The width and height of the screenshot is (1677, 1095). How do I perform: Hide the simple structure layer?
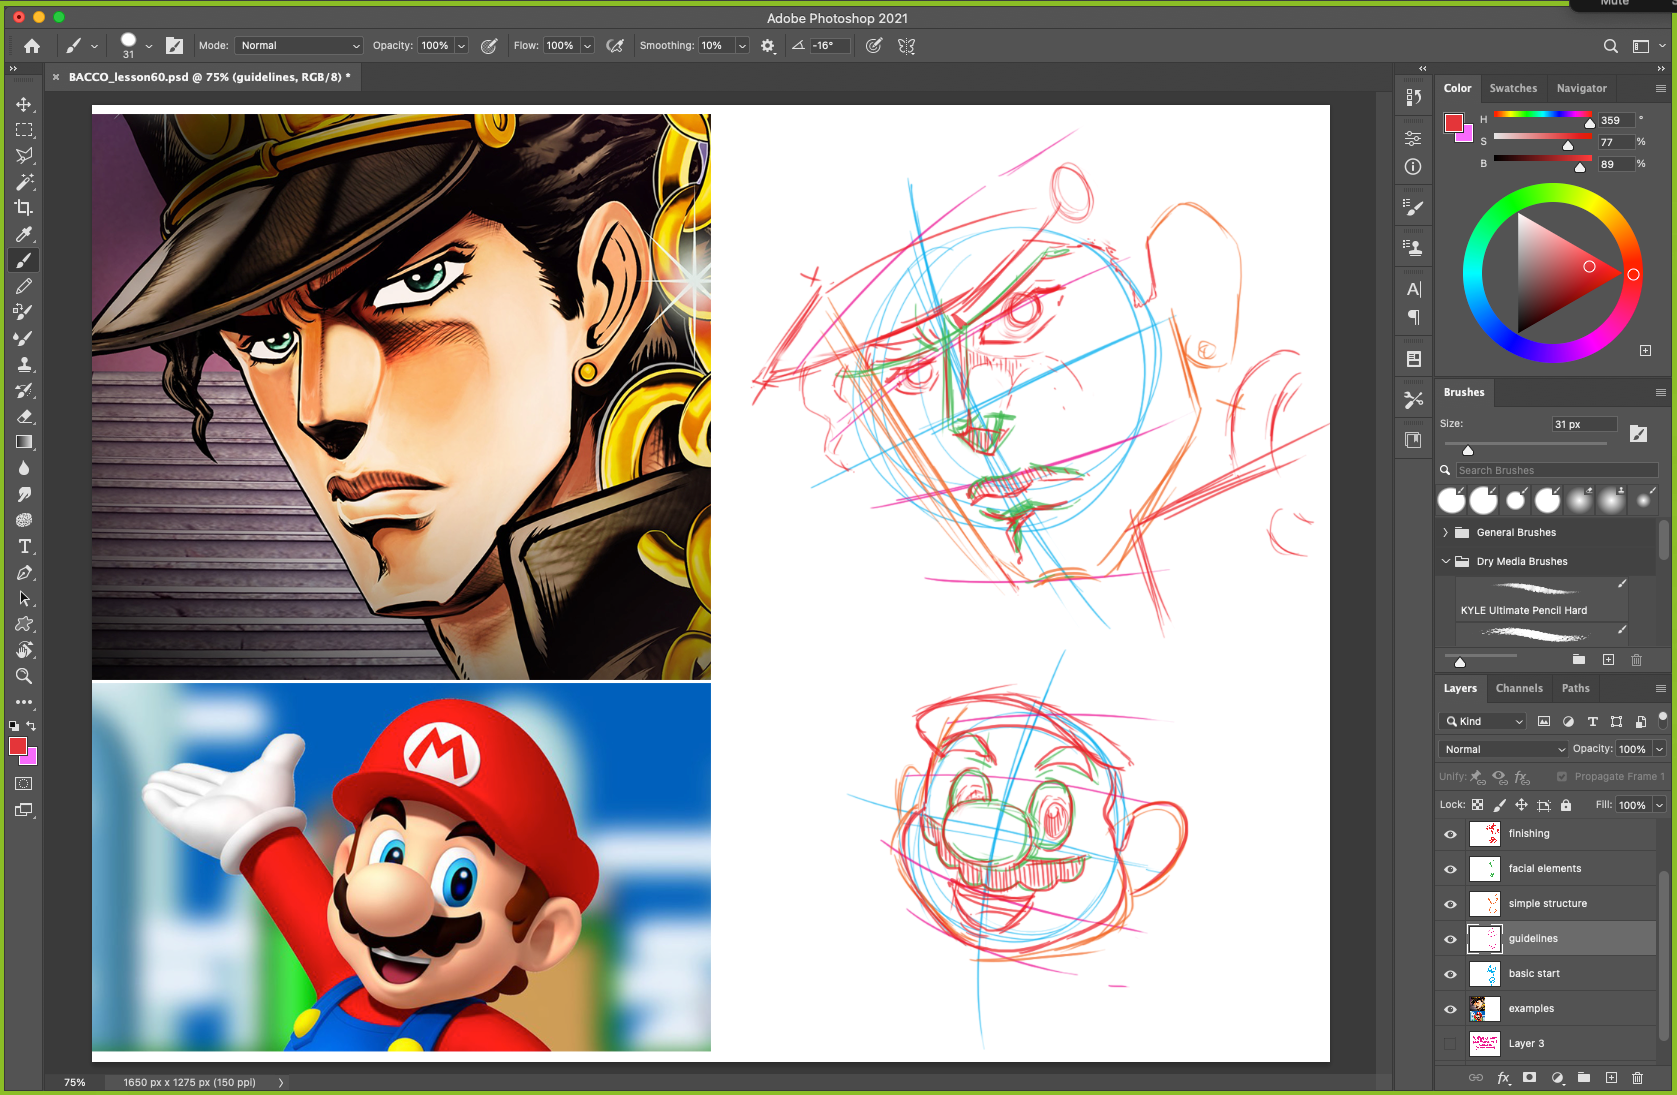pos(1450,904)
